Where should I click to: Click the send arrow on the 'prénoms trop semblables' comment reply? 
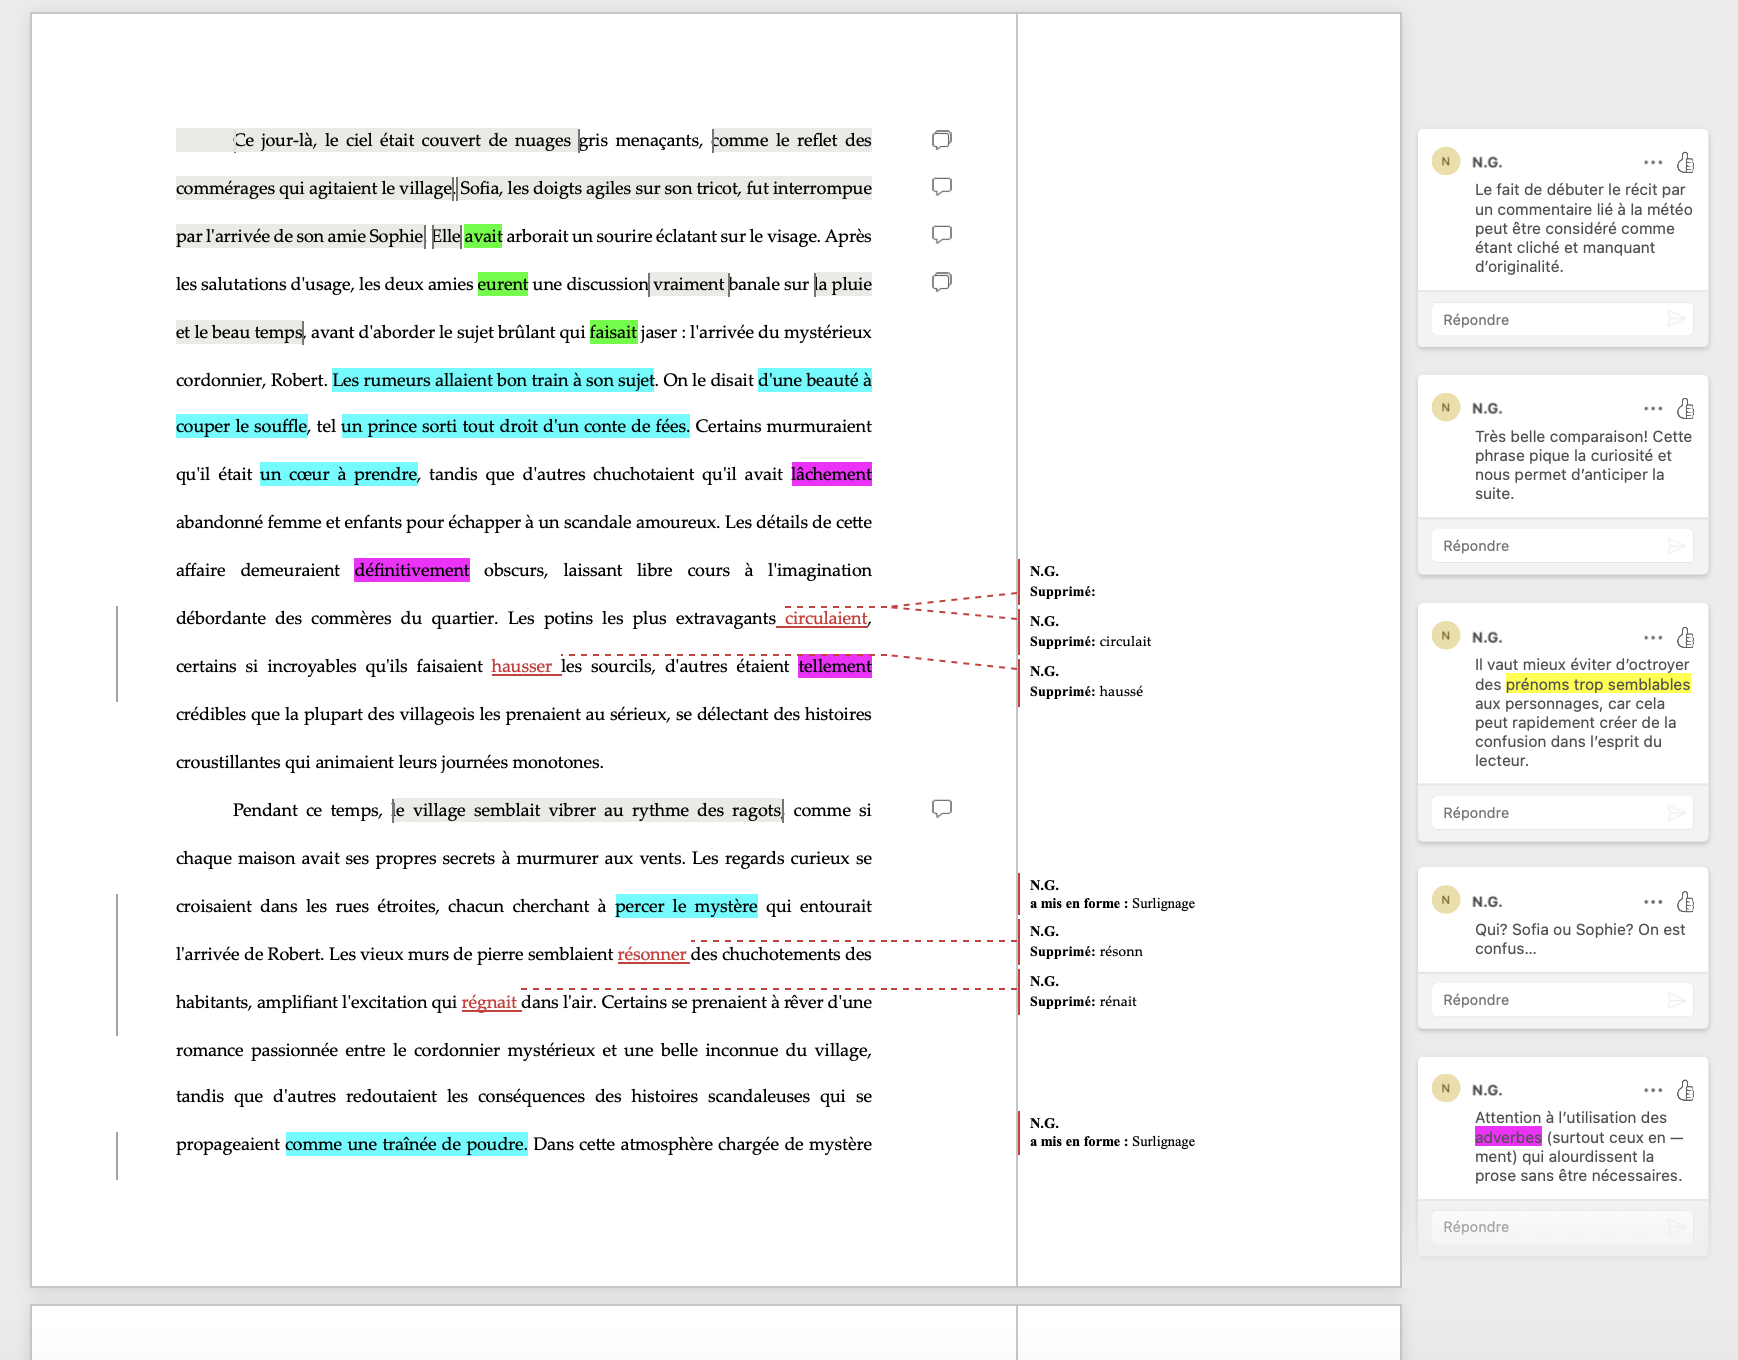click(1676, 812)
